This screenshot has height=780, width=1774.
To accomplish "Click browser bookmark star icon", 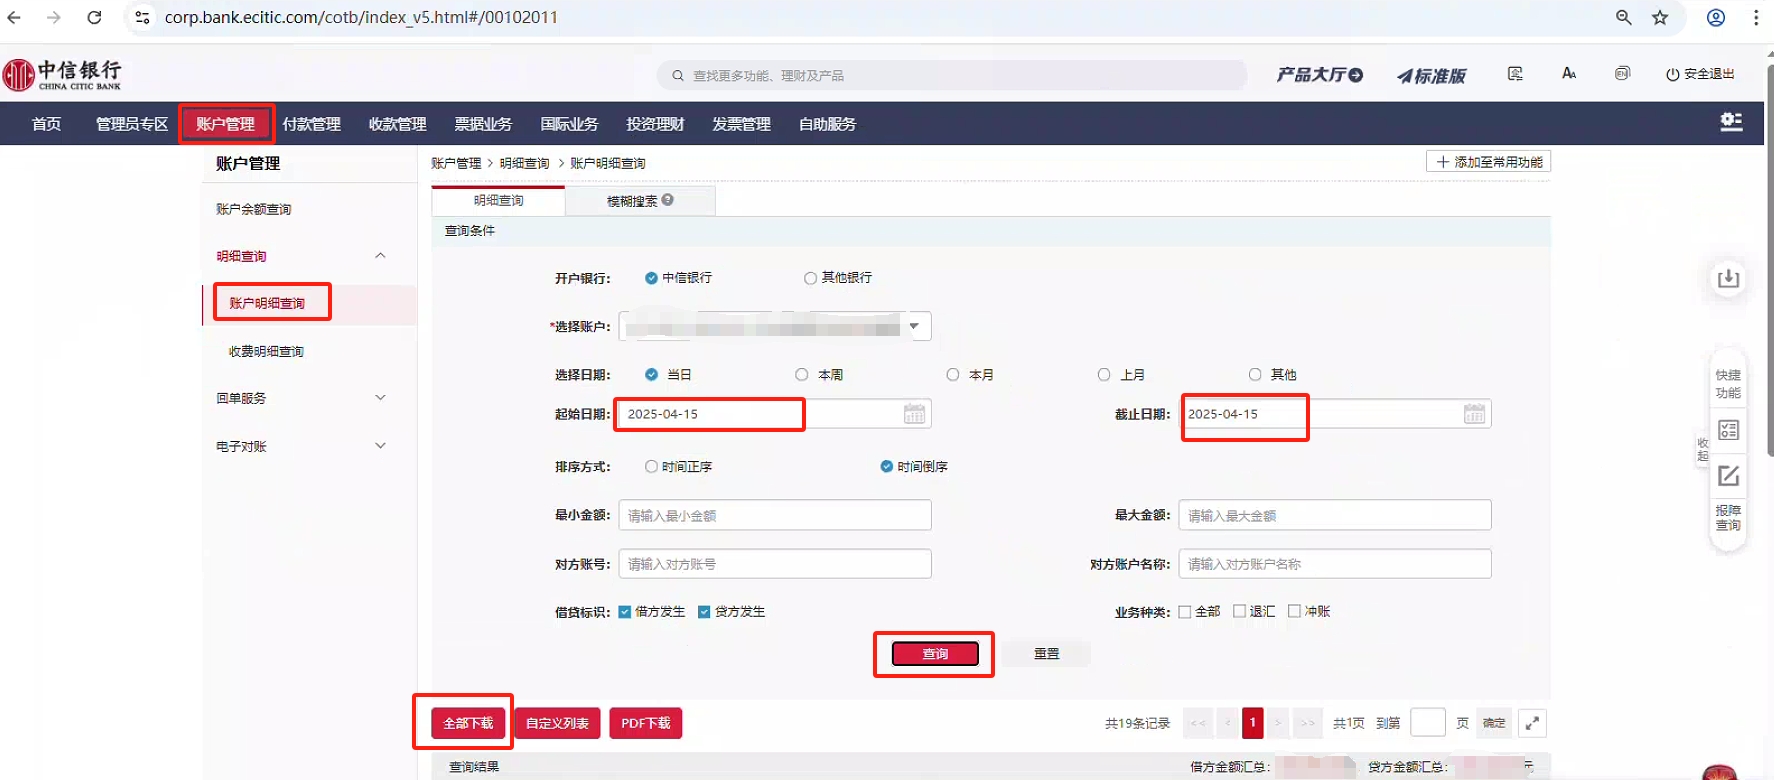I will (1660, 17).
